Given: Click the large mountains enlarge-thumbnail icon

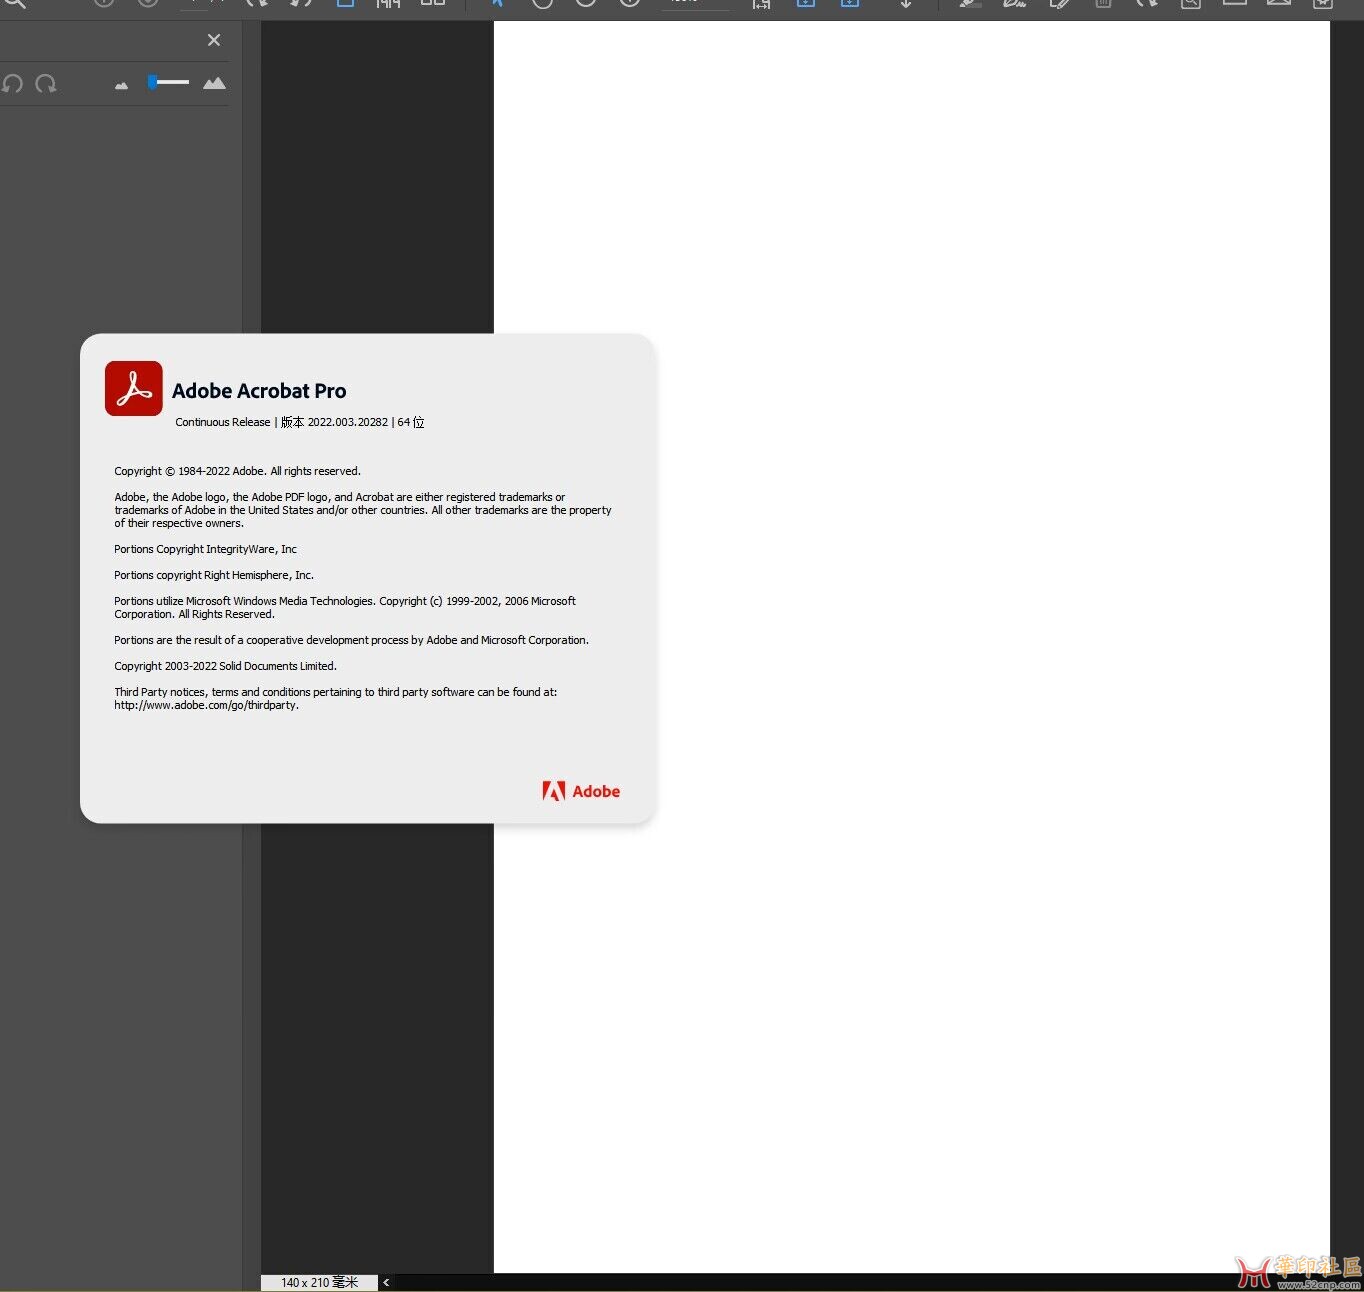Looking at the screenshot, I should point(214,83).
